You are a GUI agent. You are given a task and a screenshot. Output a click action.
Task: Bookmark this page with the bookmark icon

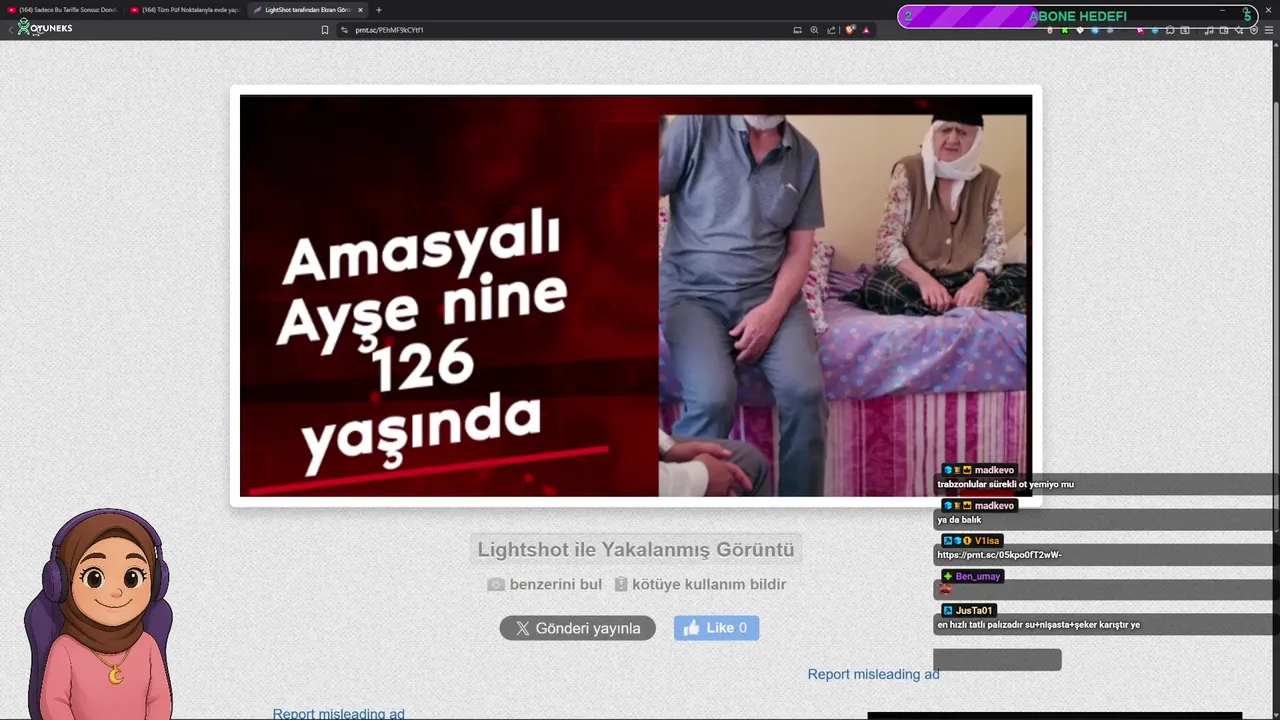click(325, 30)
